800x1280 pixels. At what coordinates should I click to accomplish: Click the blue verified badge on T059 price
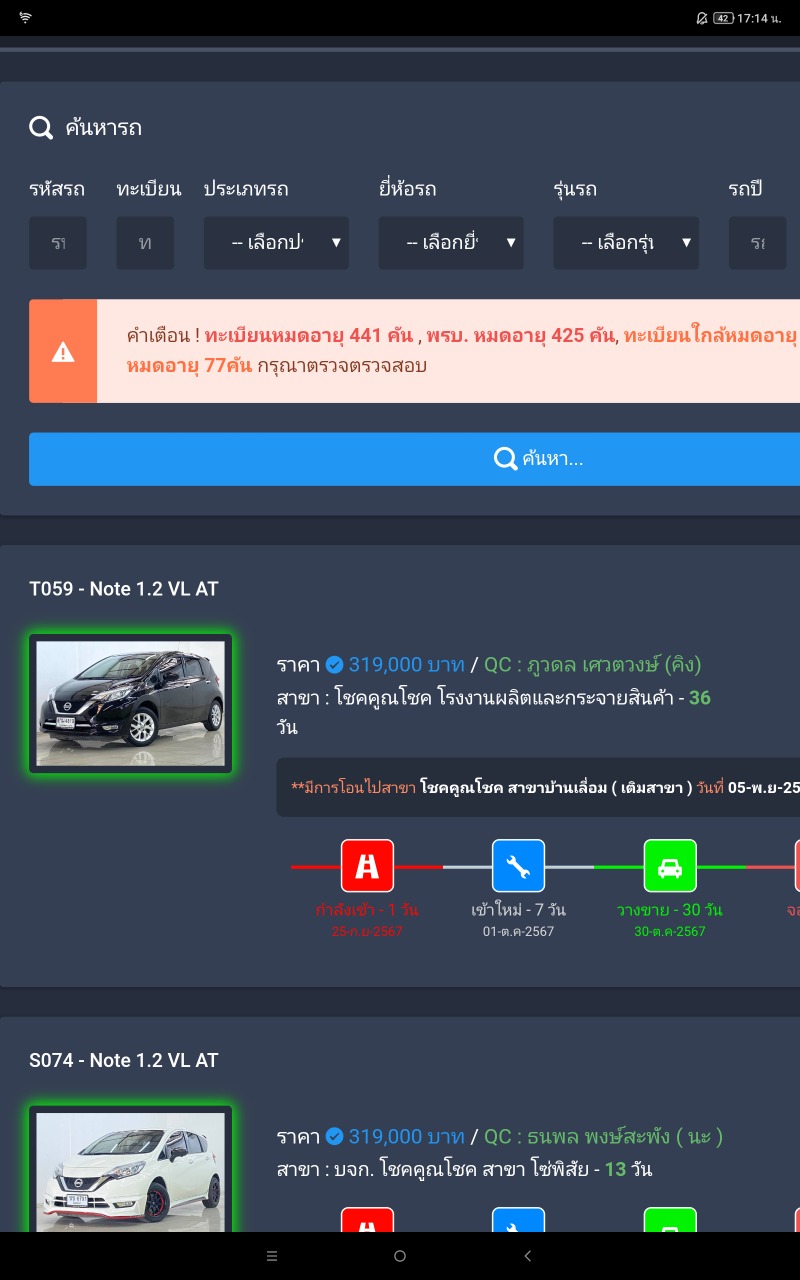tap(335, 665)
